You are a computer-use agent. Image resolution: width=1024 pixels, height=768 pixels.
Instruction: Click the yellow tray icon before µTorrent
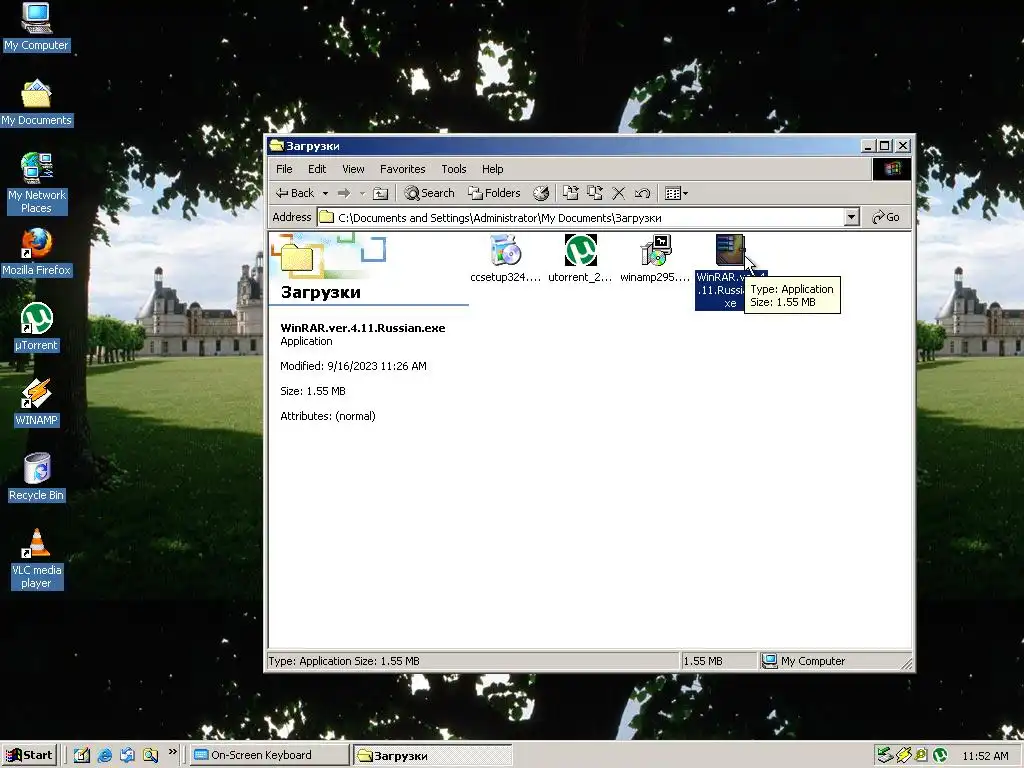921,755
